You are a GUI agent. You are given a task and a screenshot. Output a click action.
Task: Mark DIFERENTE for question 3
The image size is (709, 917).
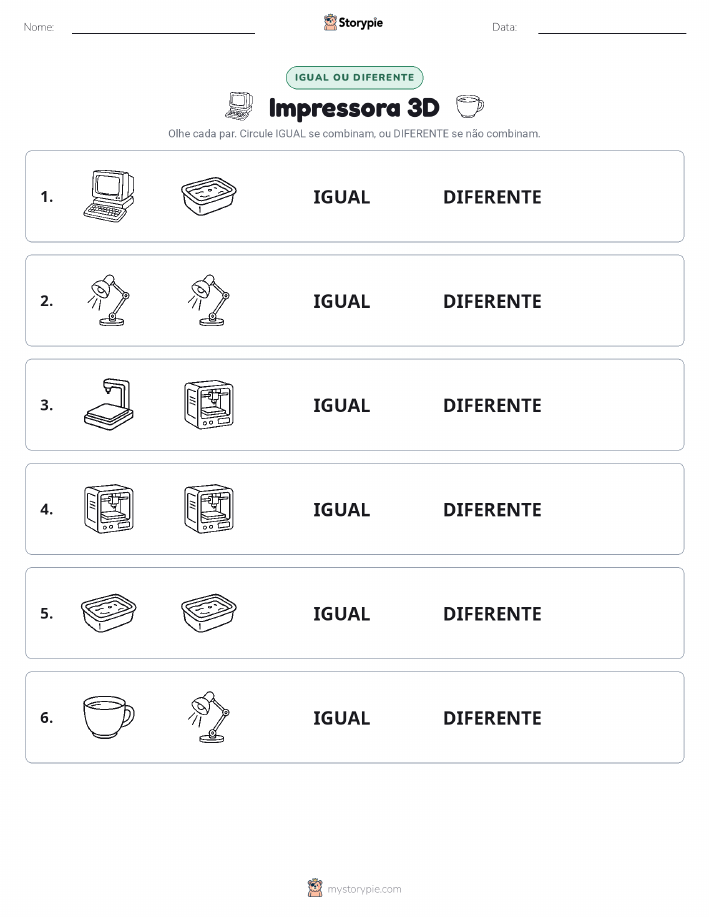[492, 405]
